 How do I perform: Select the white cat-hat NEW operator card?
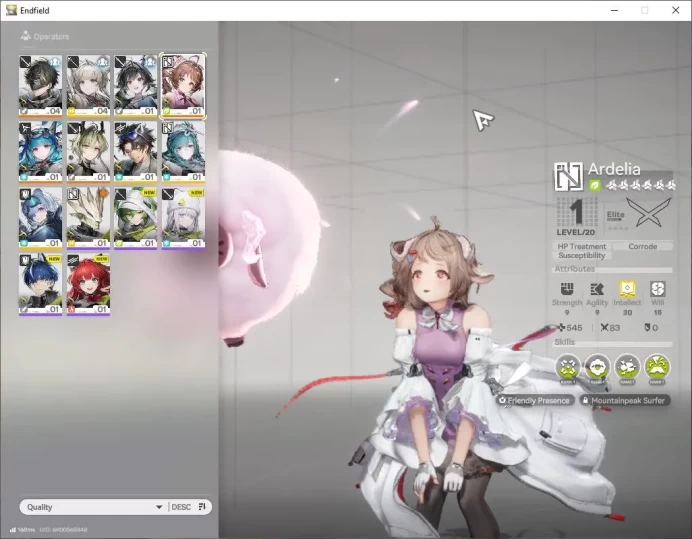(183, 218)
